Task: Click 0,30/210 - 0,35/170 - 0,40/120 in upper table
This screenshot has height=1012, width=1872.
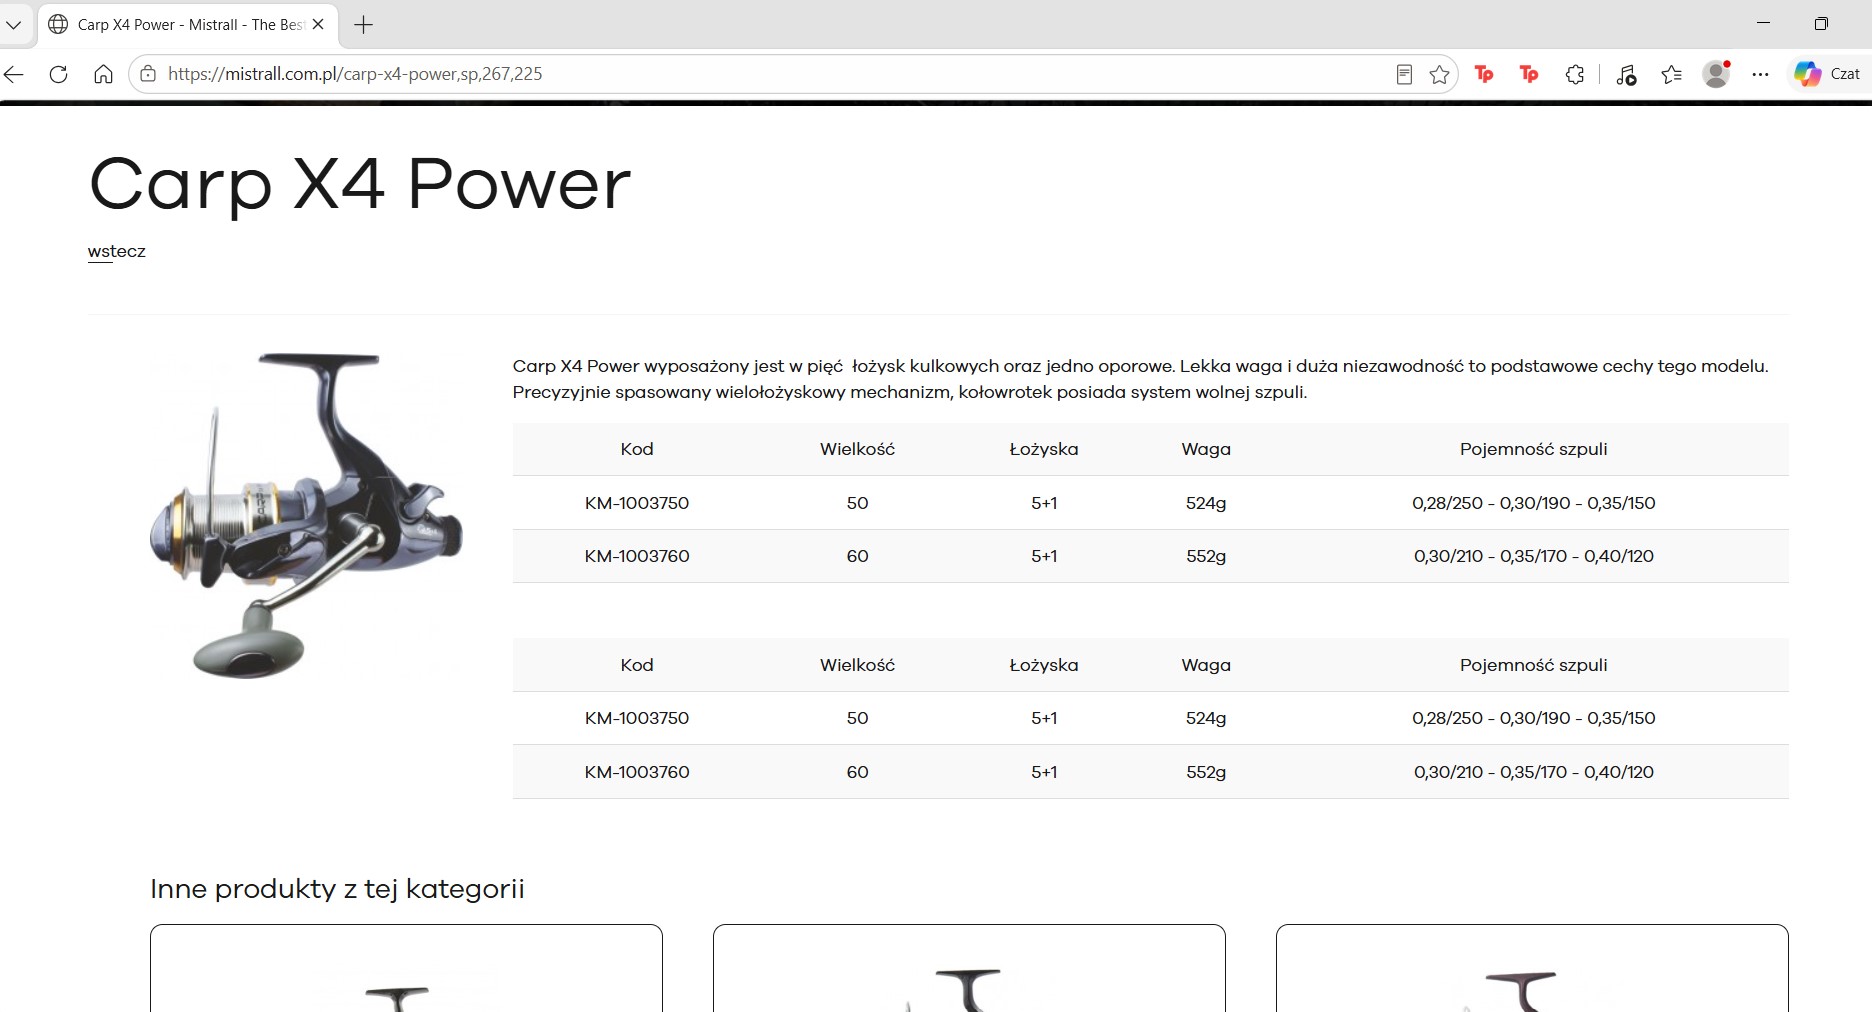Action: [x=1534, y=556]
